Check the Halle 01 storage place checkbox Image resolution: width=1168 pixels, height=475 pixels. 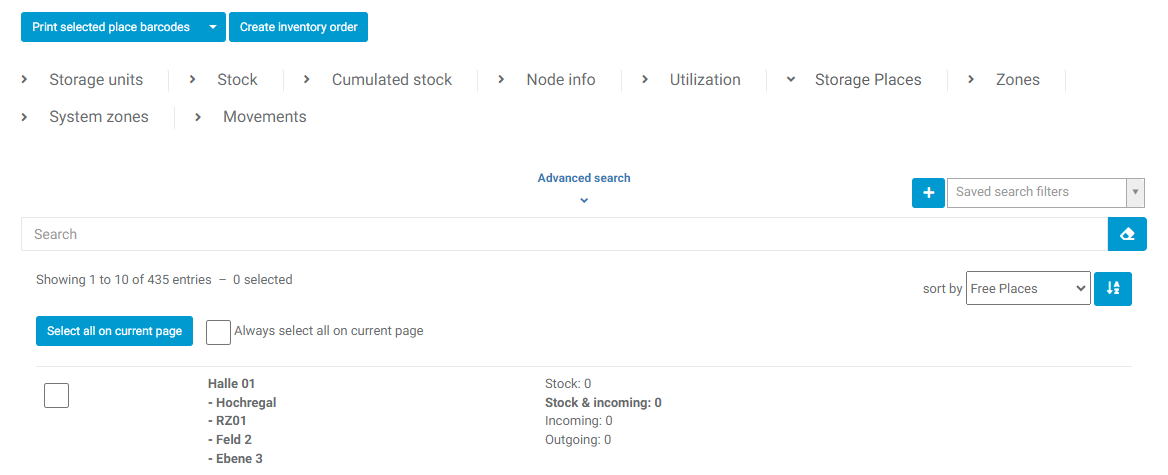pos(57,396)
